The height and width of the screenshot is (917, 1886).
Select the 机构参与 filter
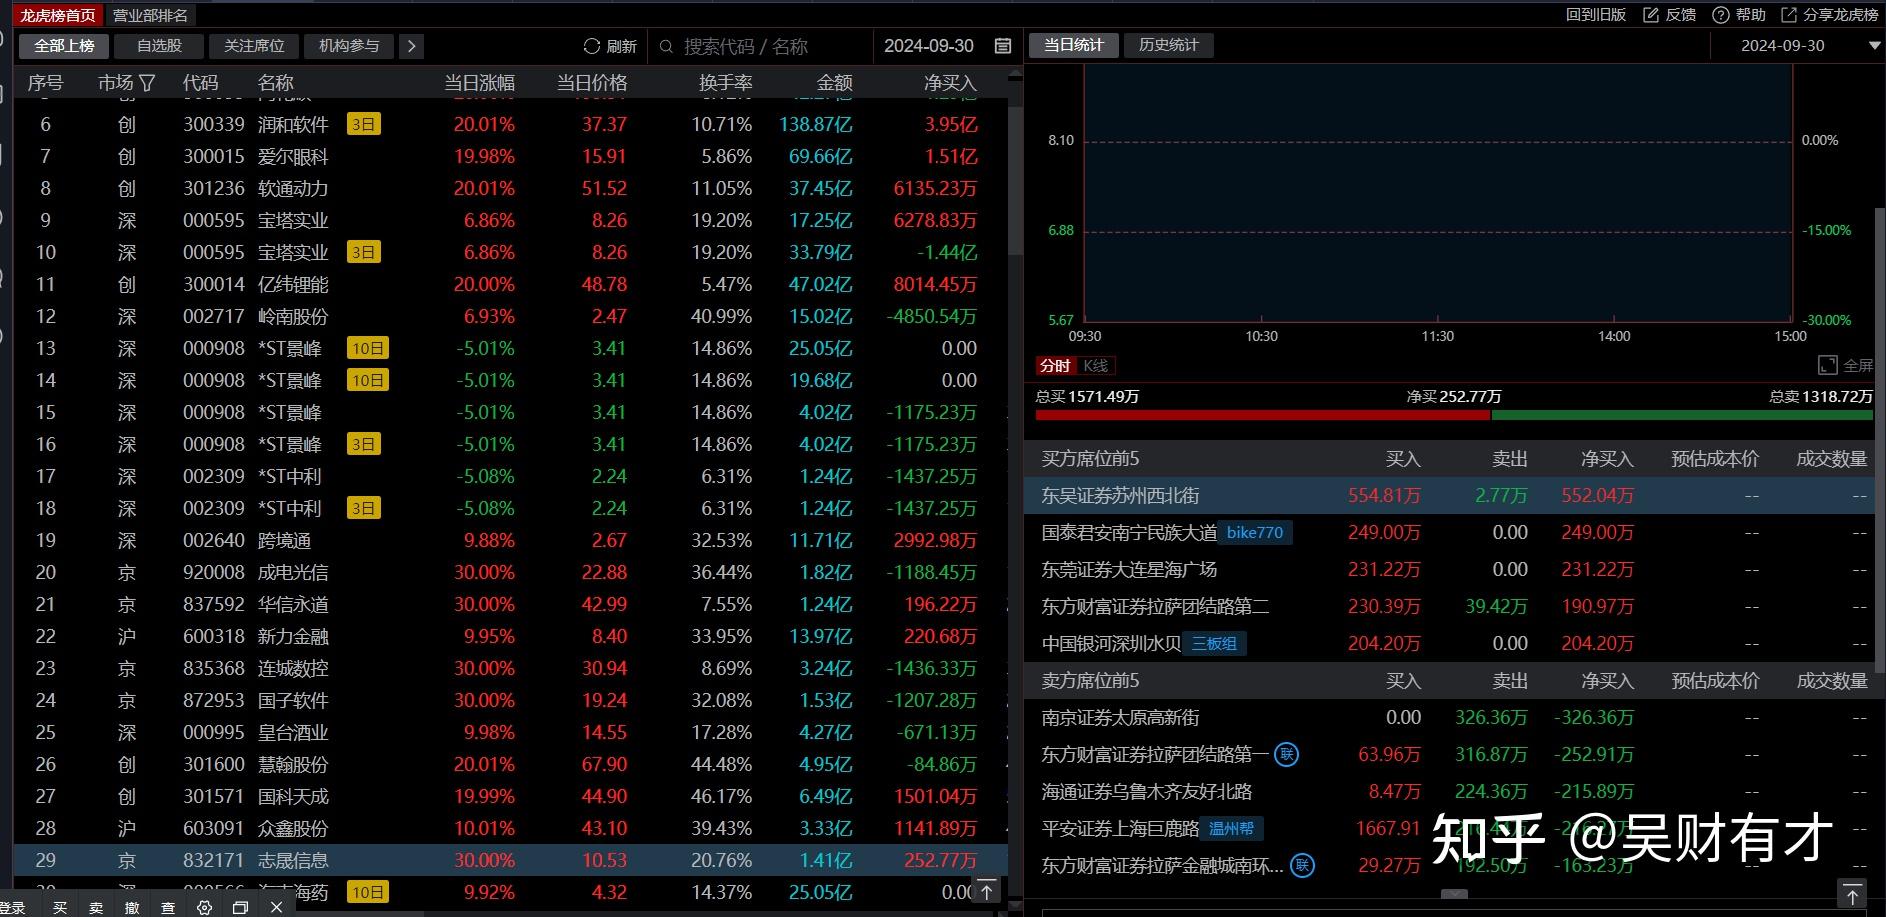349,46
